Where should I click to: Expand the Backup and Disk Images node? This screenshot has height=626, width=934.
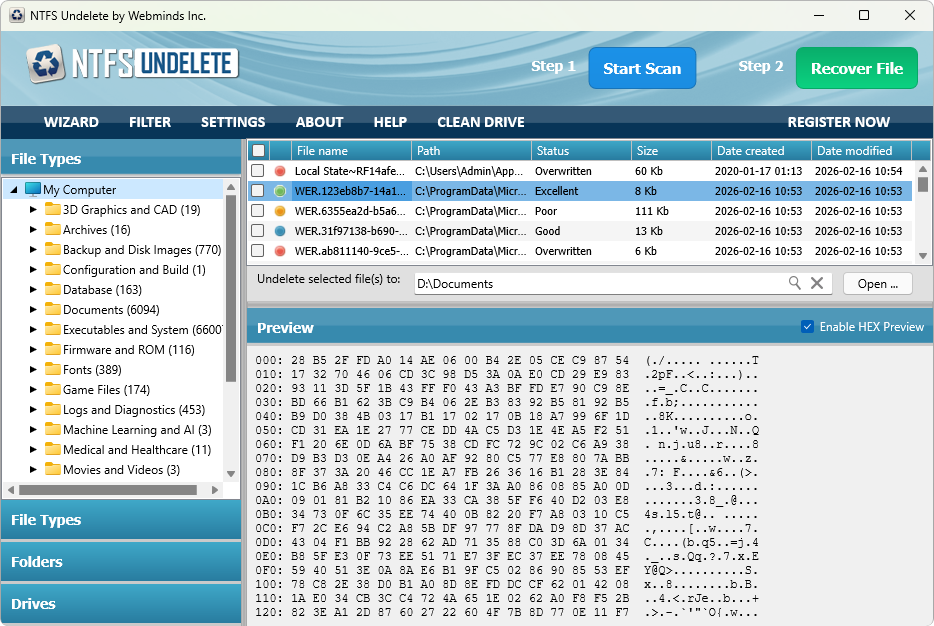click(33, 249)
